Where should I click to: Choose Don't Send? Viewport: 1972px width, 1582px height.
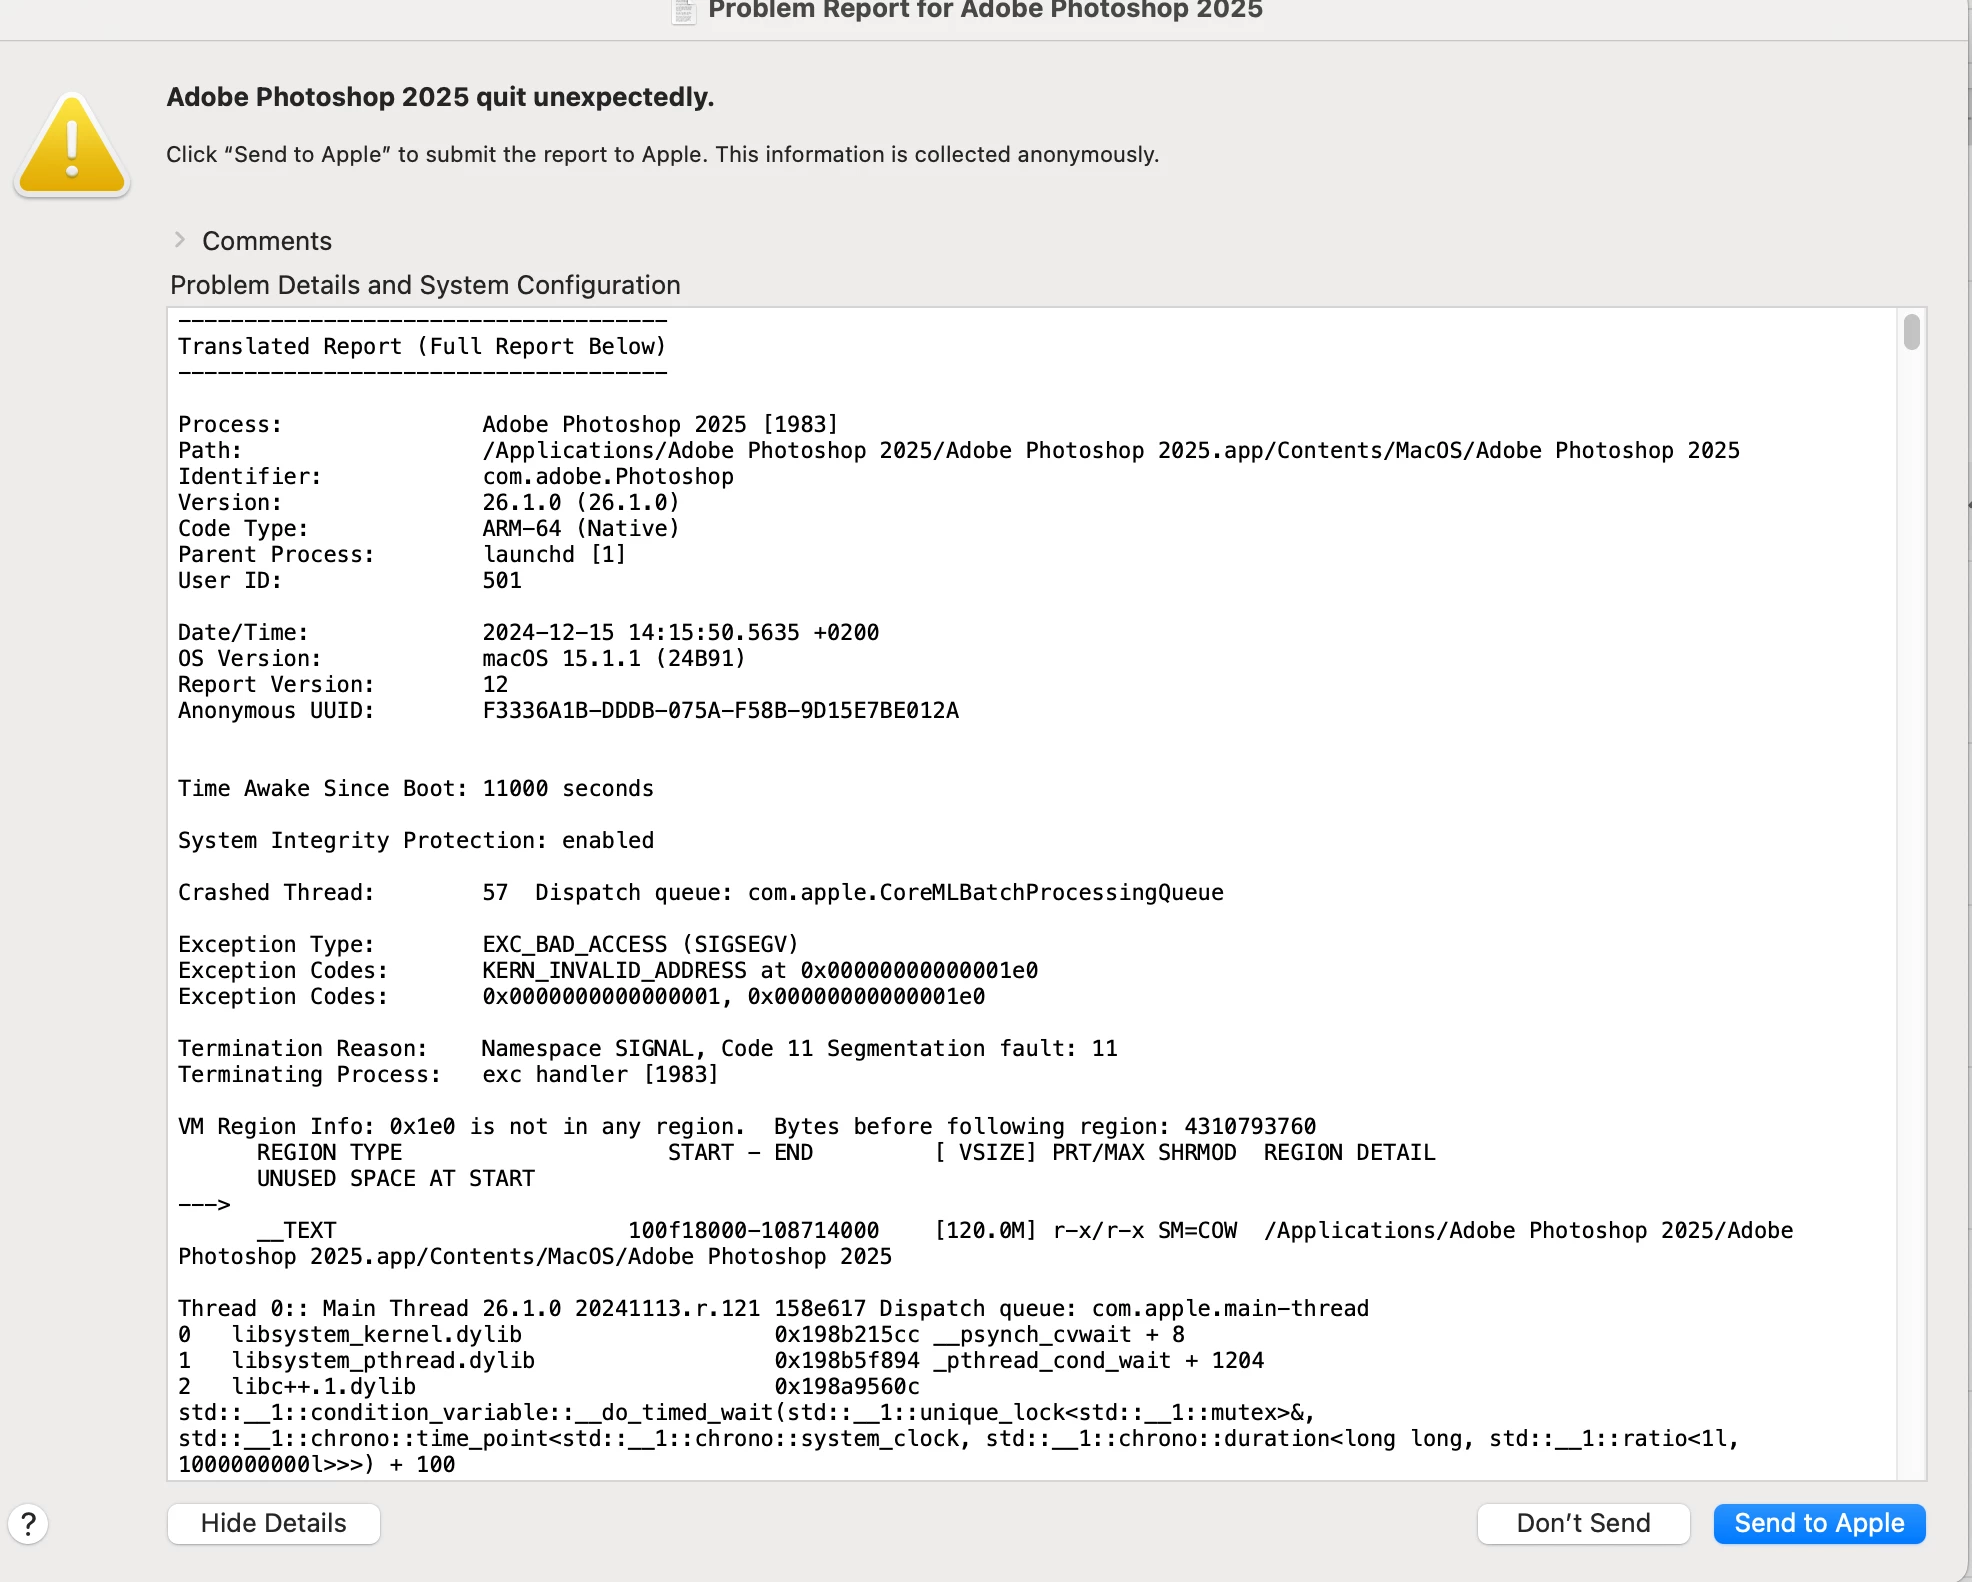[1582, 1523]
